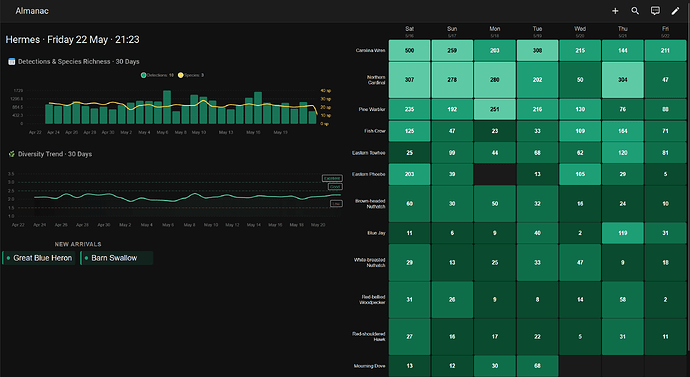Click the plus add icon in header
Viewport: 690px width, 377px height.
click(x=615, y=11)
